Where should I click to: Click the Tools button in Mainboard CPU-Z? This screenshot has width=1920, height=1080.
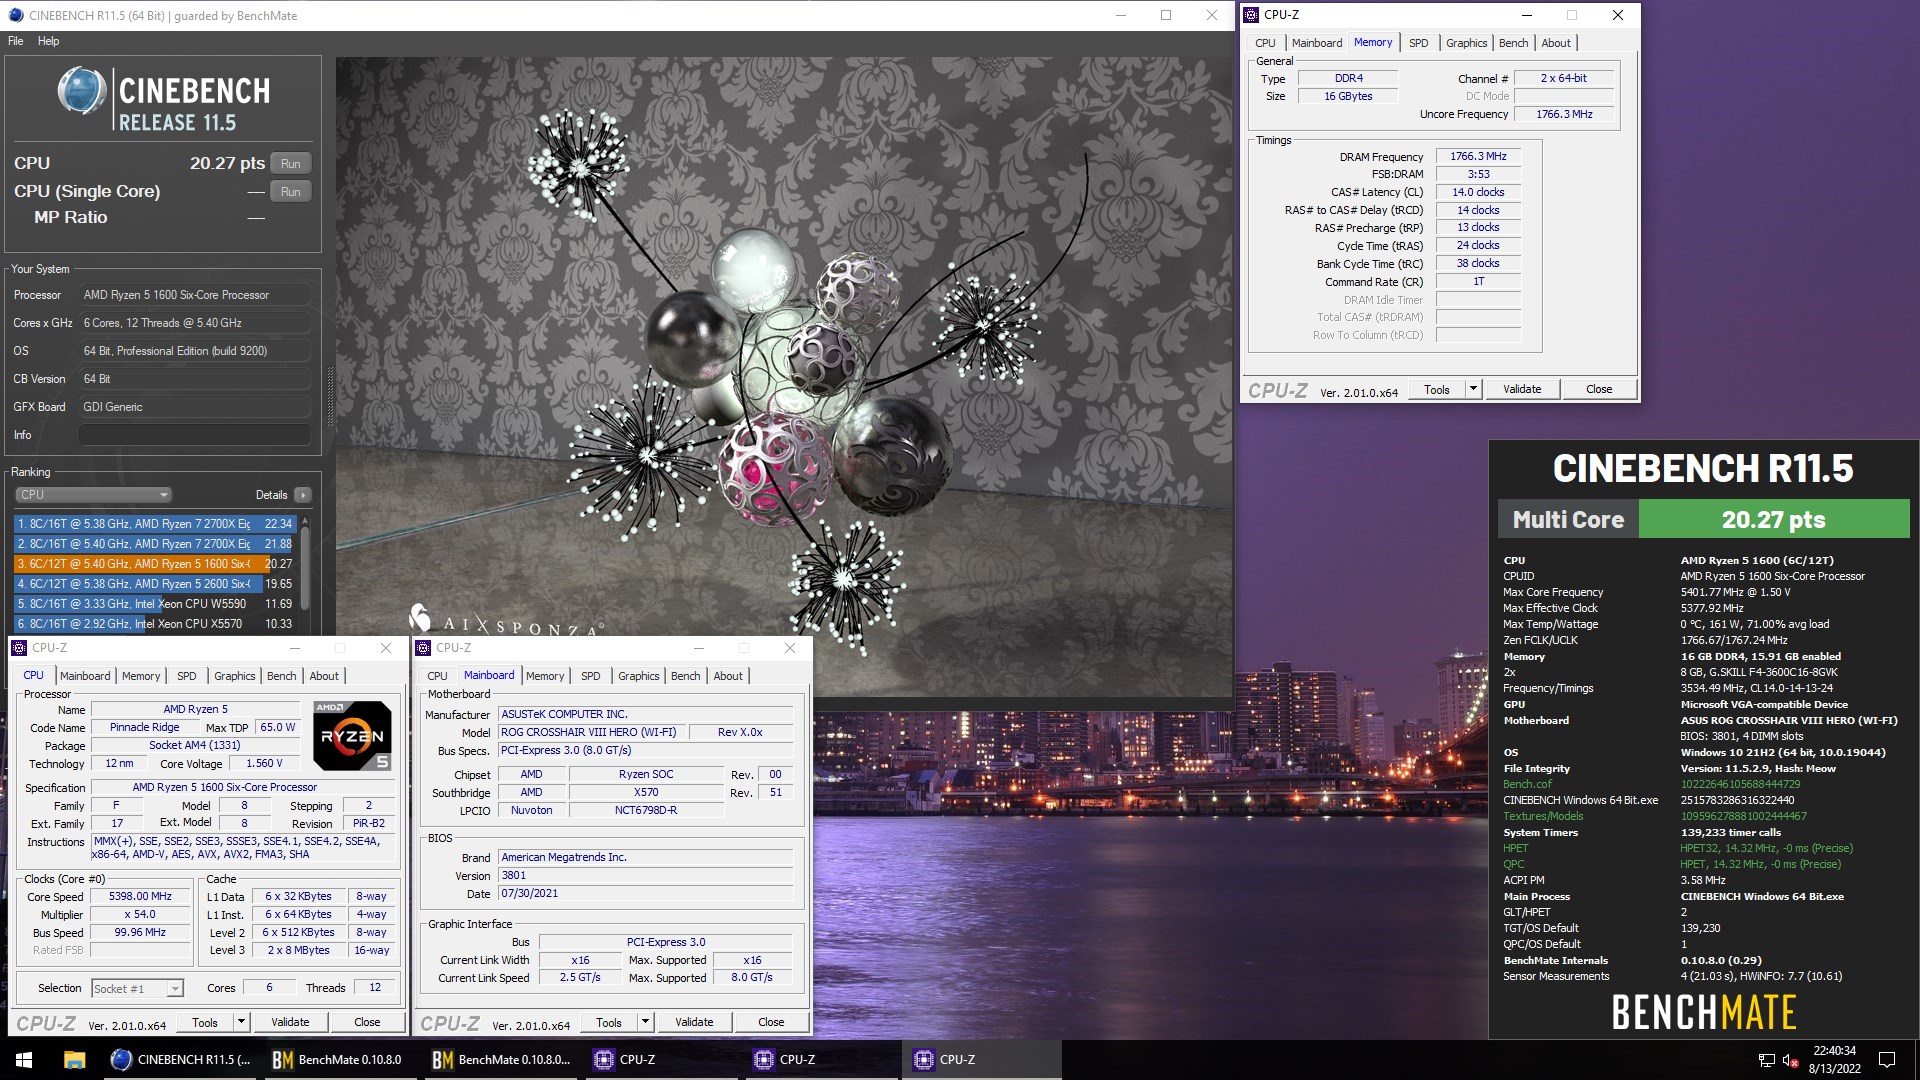coord(608,1022)
